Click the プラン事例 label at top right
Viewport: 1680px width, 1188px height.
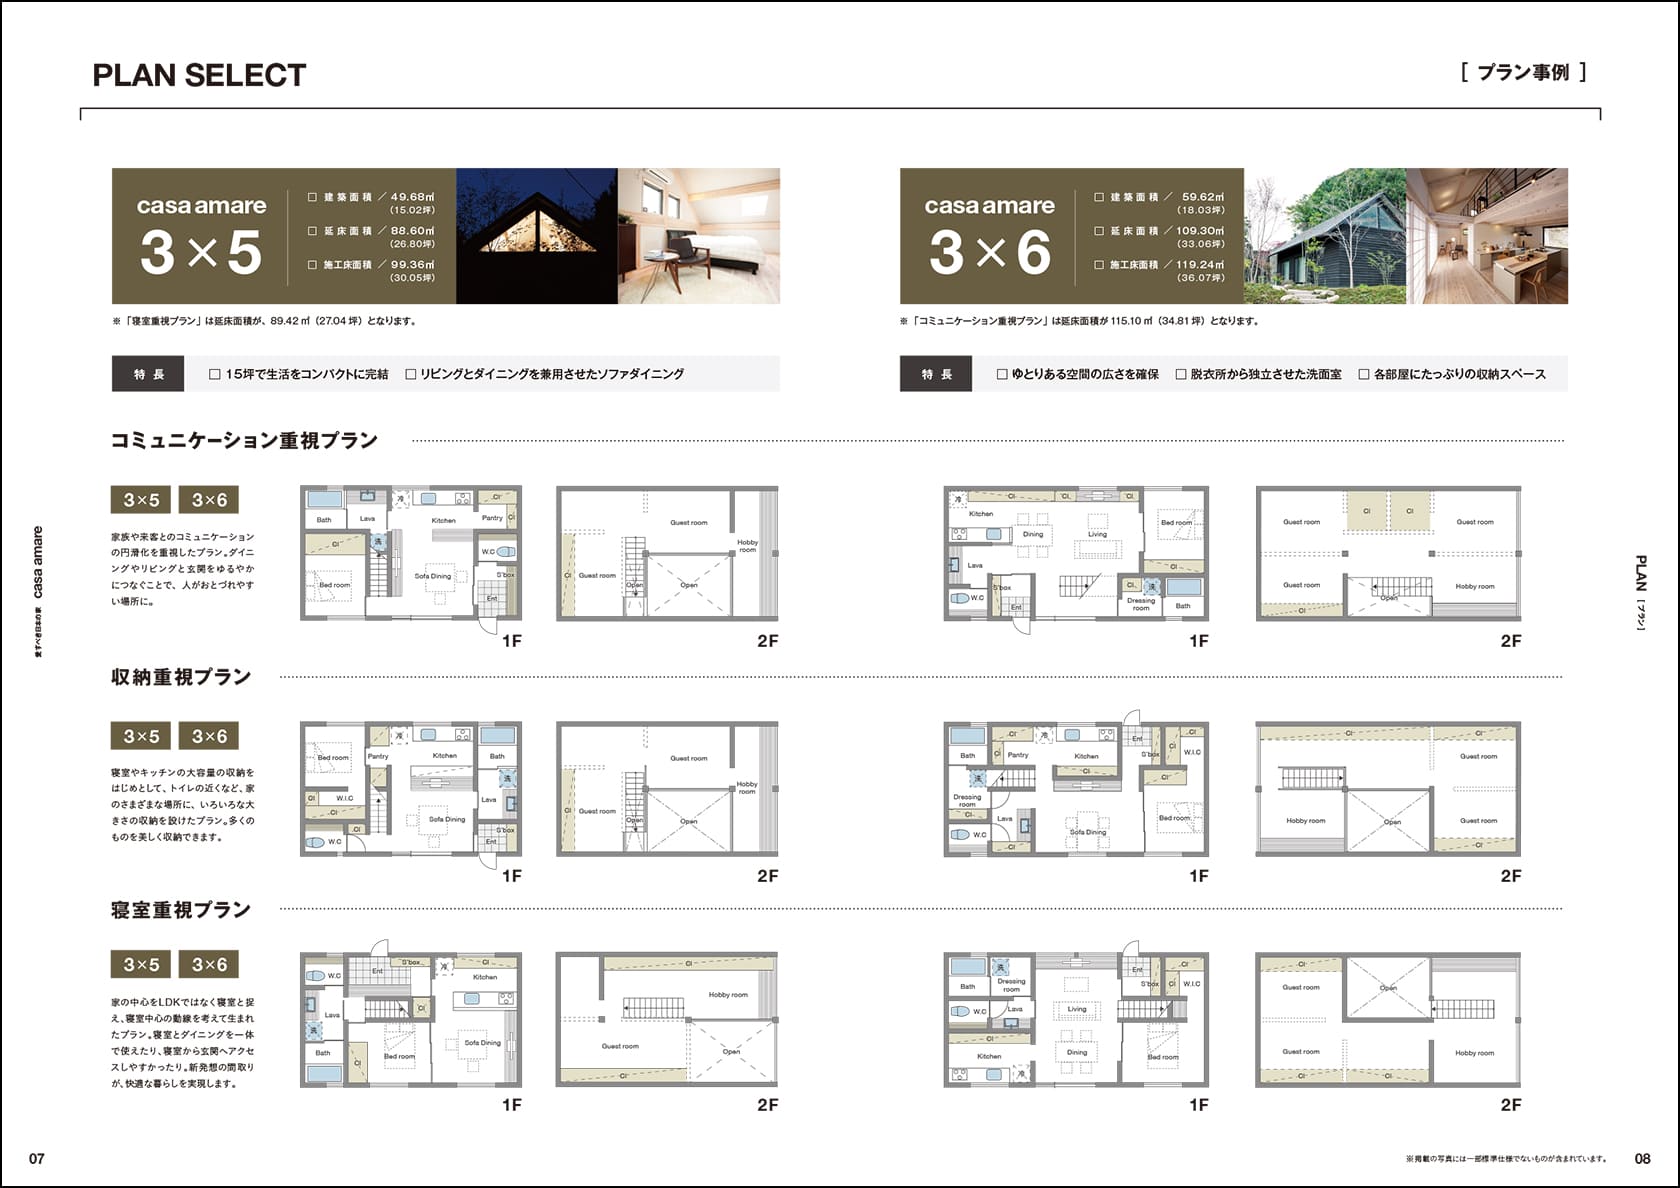[1523, 72]
